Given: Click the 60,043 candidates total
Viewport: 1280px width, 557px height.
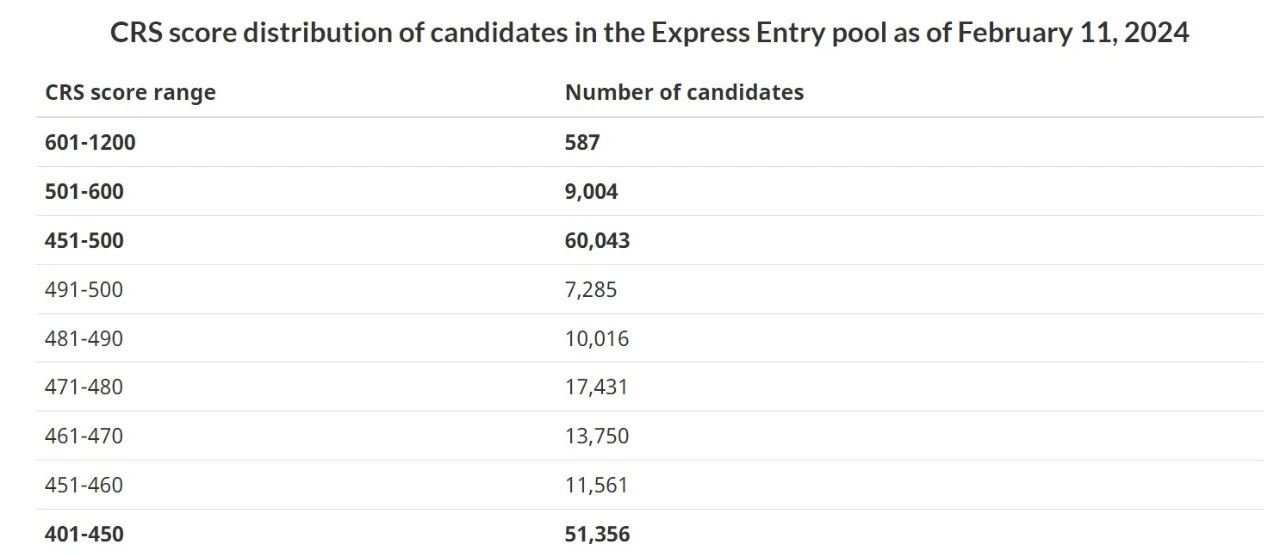Looking at the screenshot, I should (x=597, y=240).
